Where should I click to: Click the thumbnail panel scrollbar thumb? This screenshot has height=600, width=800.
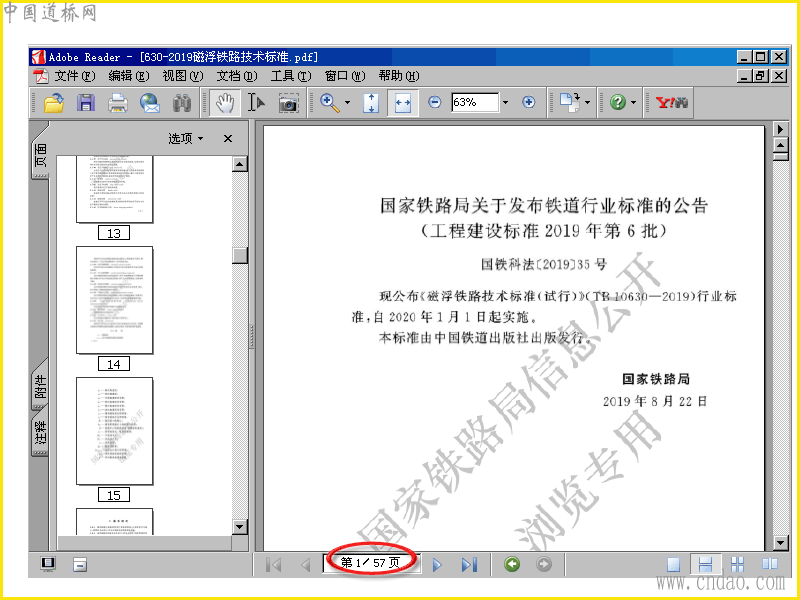240,255
